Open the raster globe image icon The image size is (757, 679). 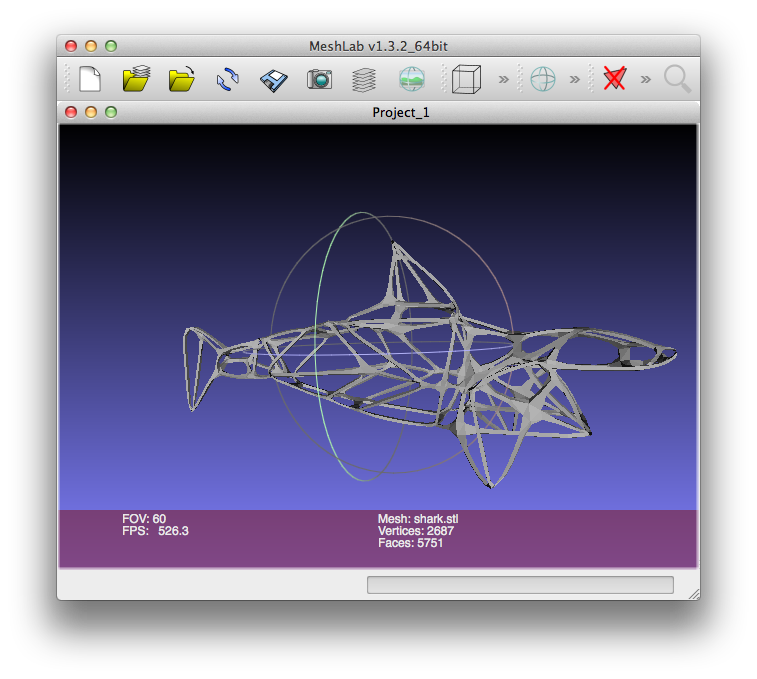pos(412,79)
